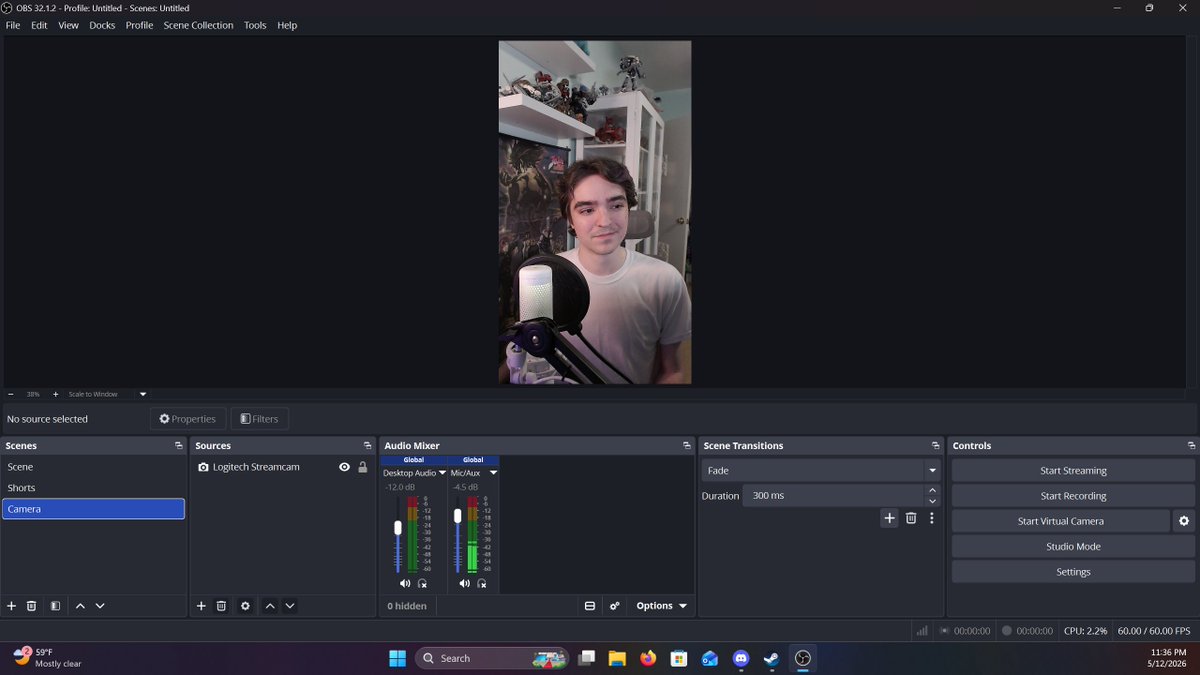Move scene up with Scenes up arrow
This screenshot has width=1200, height=675.
(x=80, y=606)
